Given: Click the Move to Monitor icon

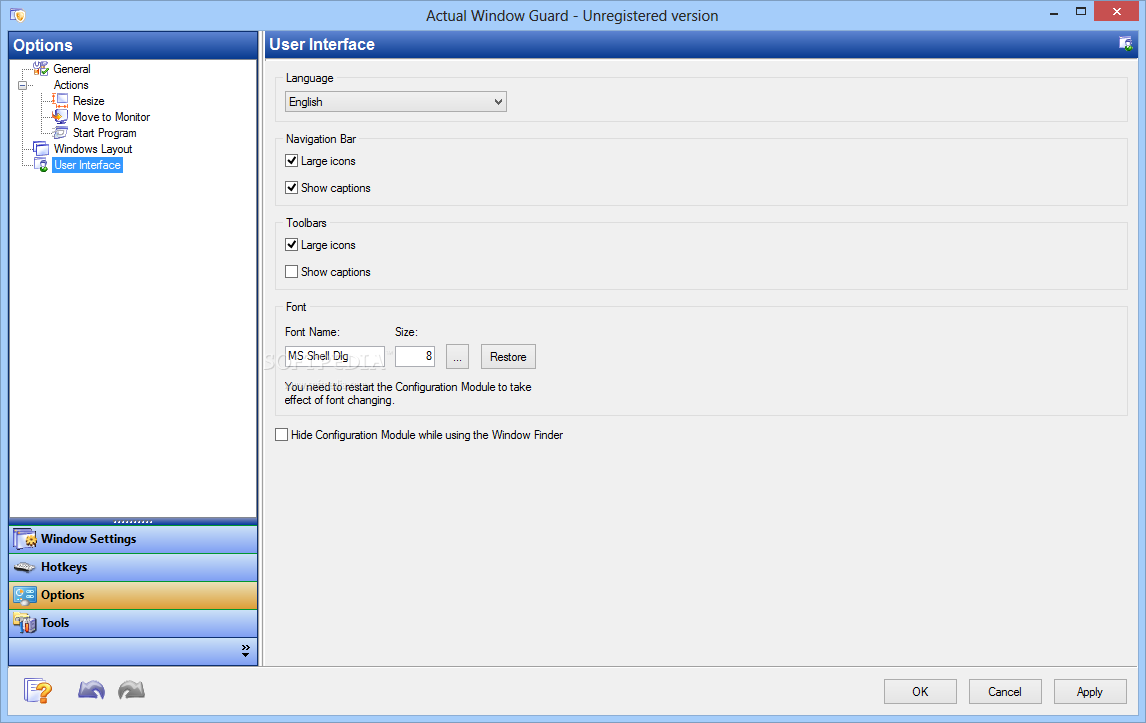Looking at the screenshot, I should (61, 117).
